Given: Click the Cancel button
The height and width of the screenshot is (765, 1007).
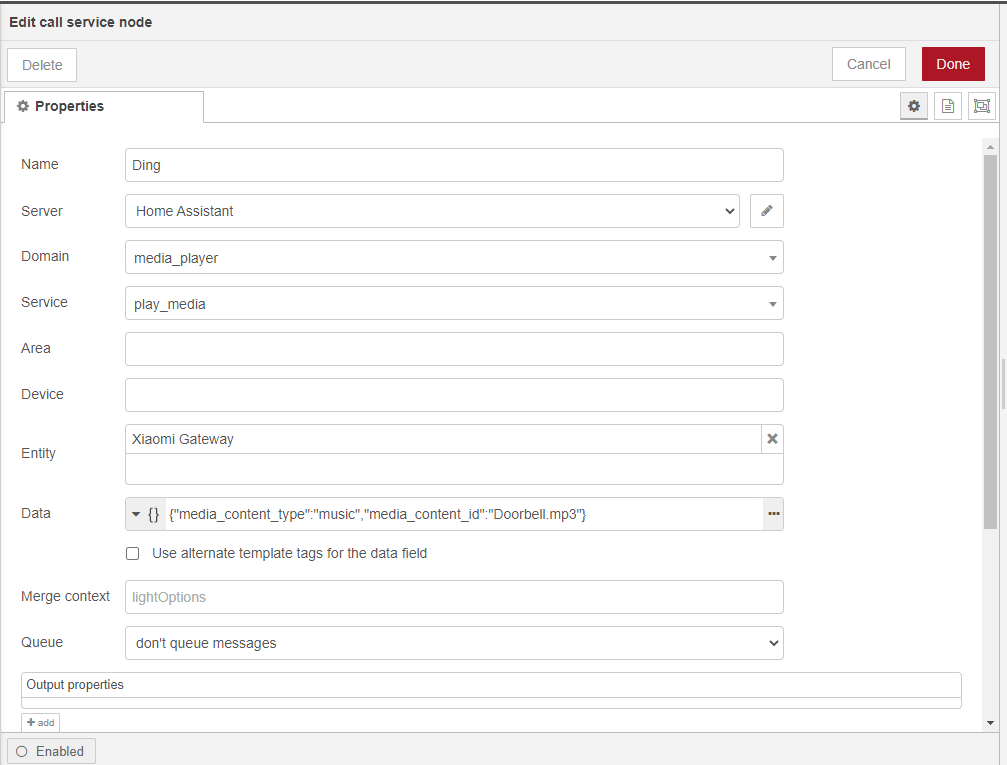Looking at the screenshot, I should 868,64.
